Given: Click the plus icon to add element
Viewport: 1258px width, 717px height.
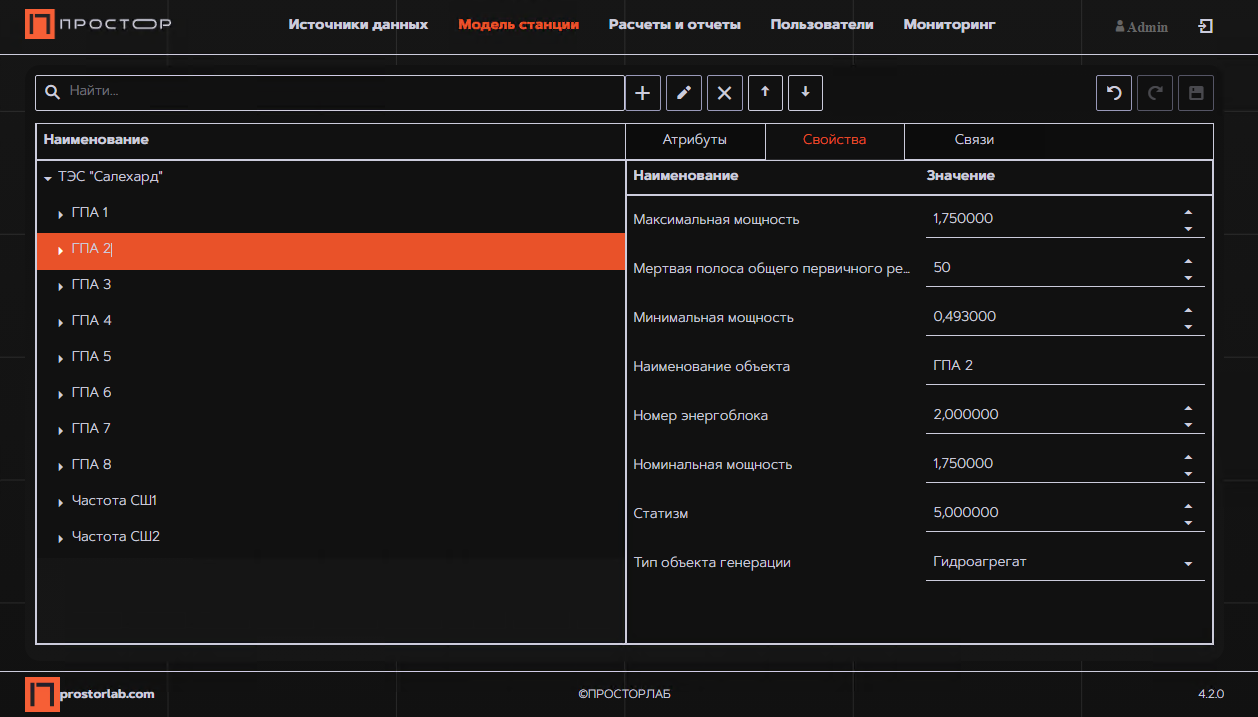Looking at the screenshot, I should (x=643, y=93).
